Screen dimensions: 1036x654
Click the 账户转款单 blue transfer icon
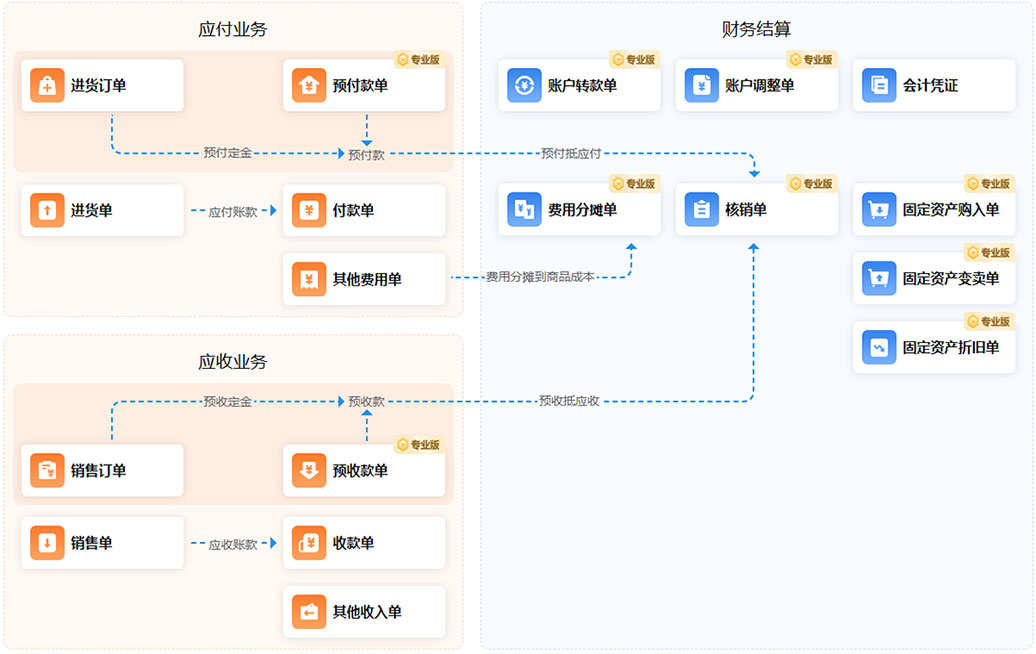tap(524, 85)
